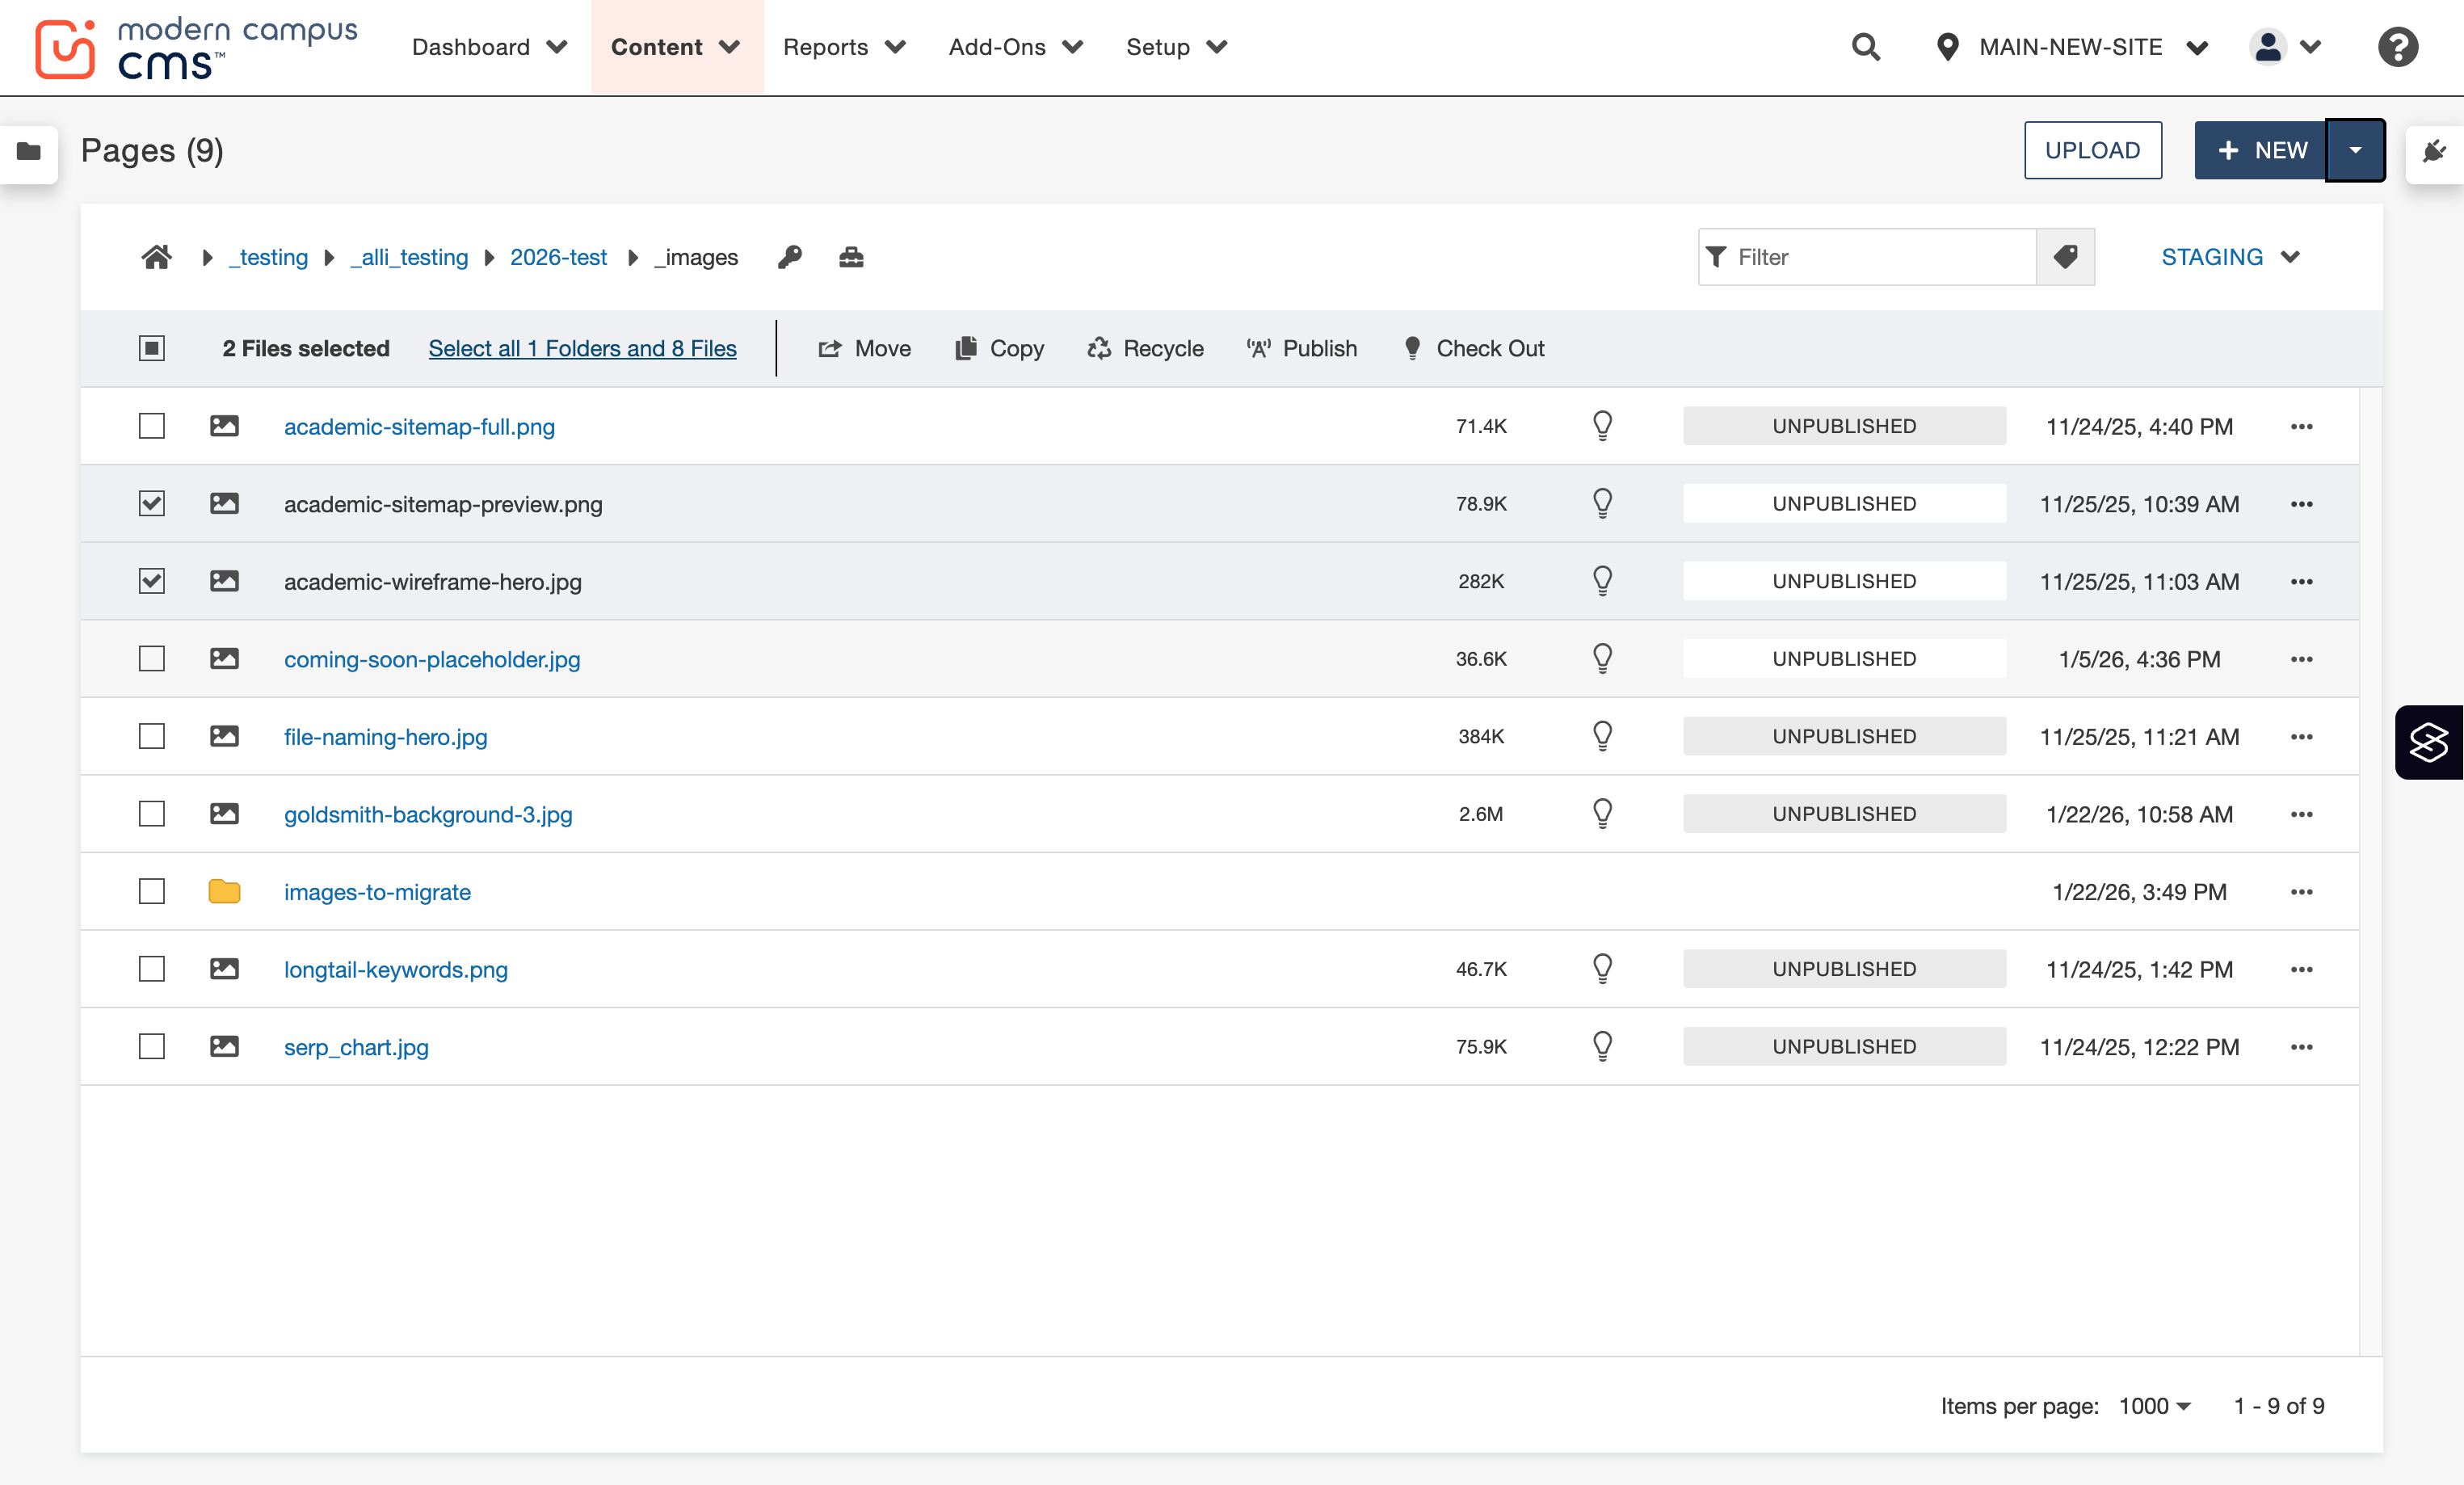Go to home directory via house icon
The width and height of the screenshot is (2464, 1485).
(156, 257)
